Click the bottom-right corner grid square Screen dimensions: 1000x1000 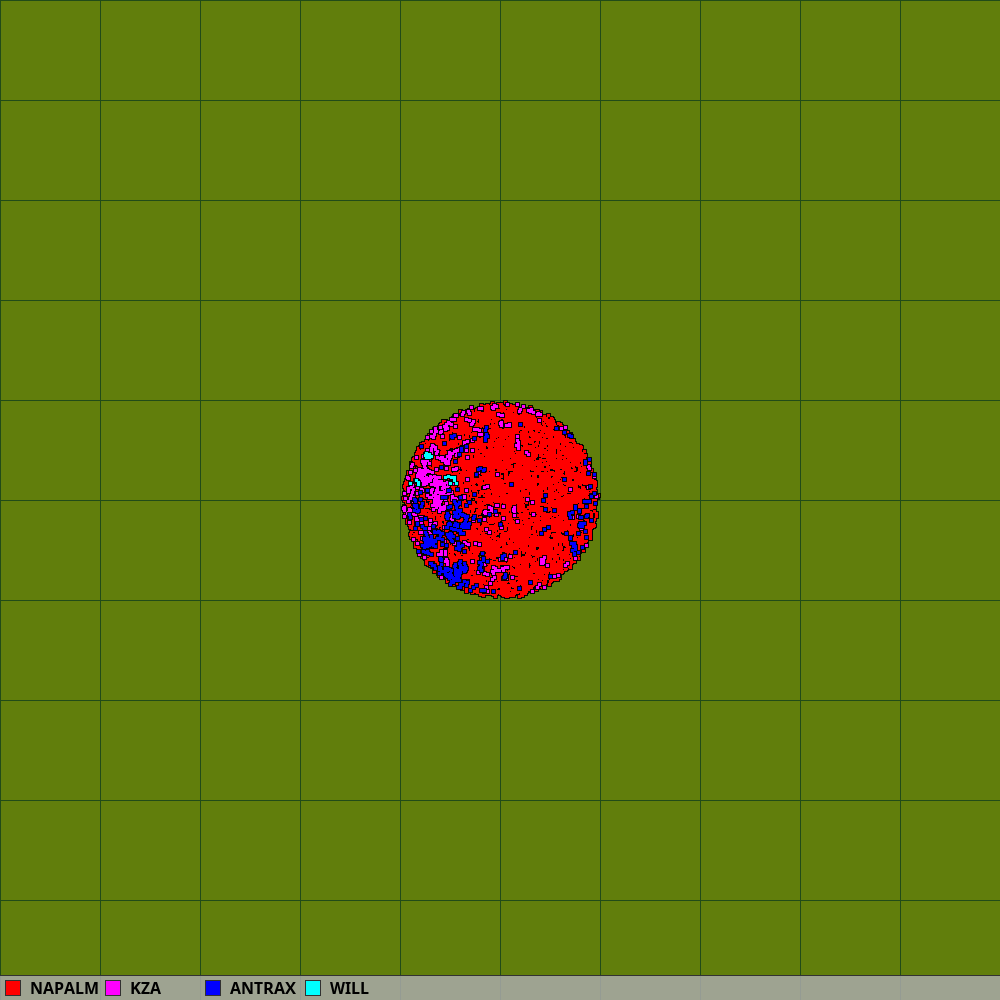click(x=950, y=937)
